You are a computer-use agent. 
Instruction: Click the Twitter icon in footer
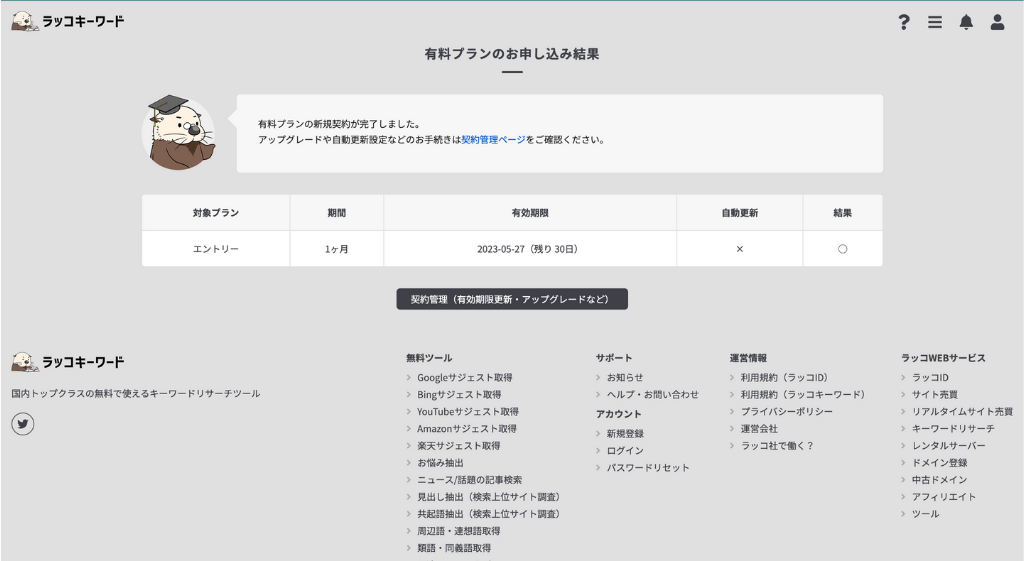[x=23, y=424]
